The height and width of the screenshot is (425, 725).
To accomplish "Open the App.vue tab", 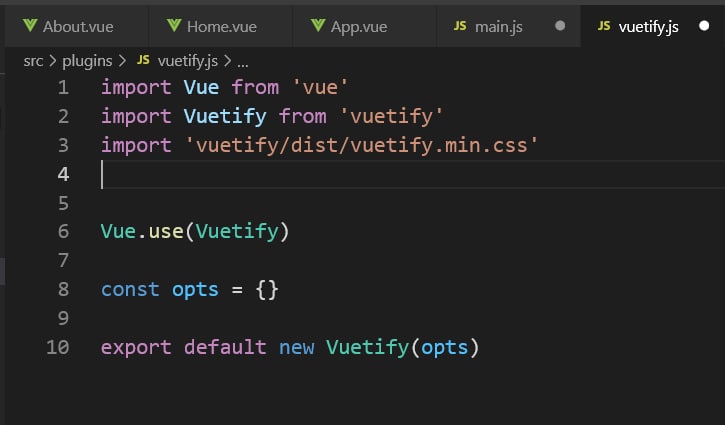I will pos(365,26).
